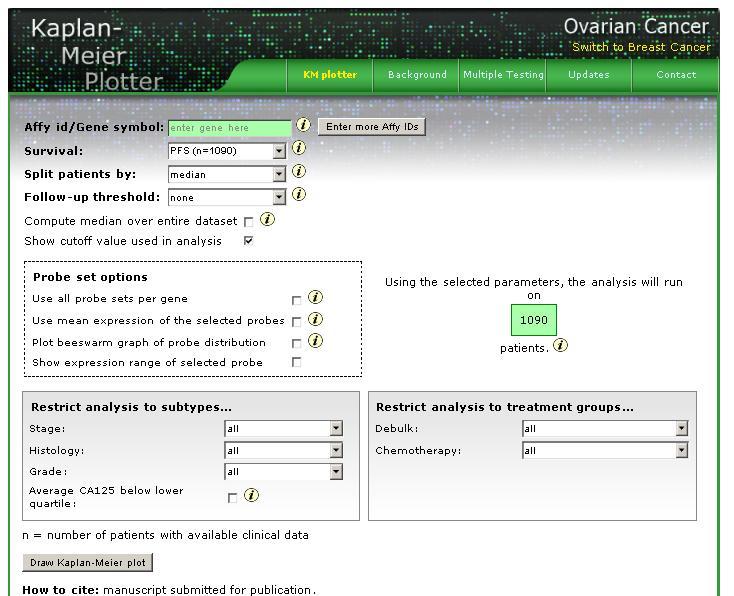The width and height of the screenshot is (734, 596).
Task: Open info icon next to Survival dropdown
Action: point(299,148)
